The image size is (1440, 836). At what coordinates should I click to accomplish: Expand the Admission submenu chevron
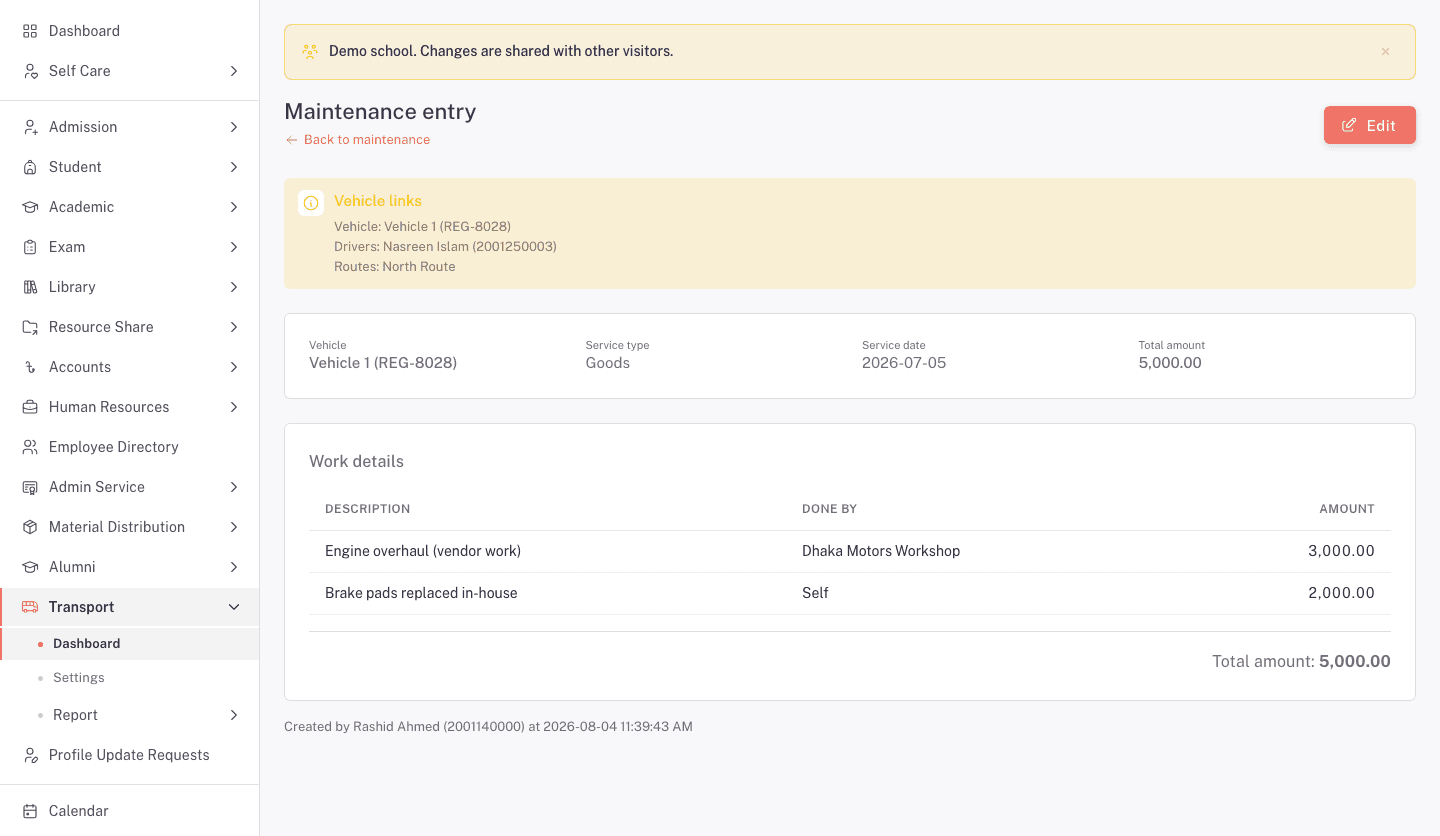[x=234, y=127]
